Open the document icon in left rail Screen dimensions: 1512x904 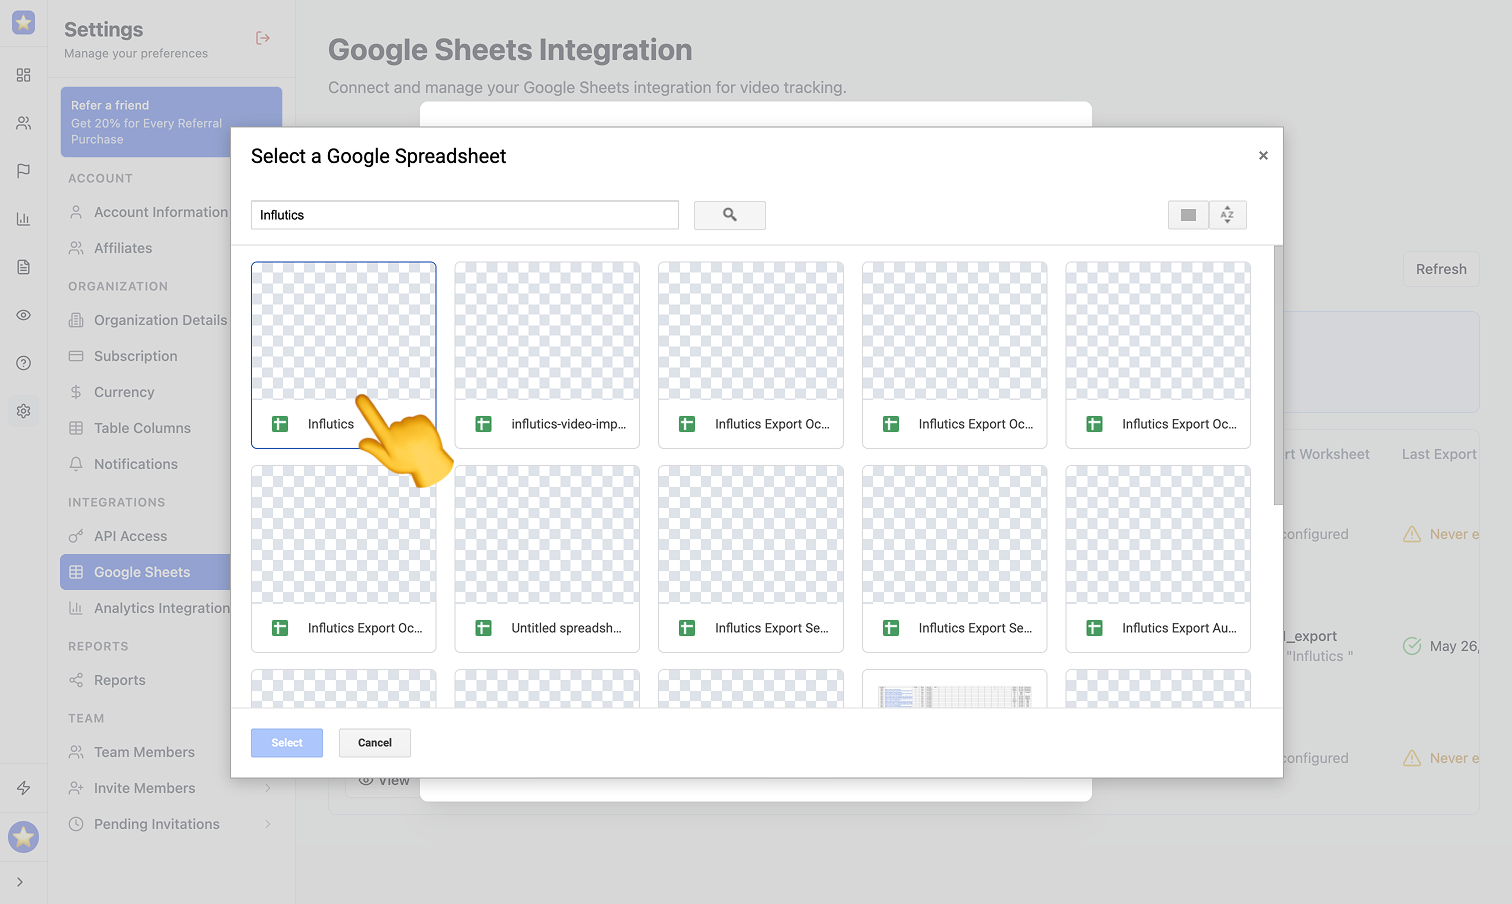(23, 267)
